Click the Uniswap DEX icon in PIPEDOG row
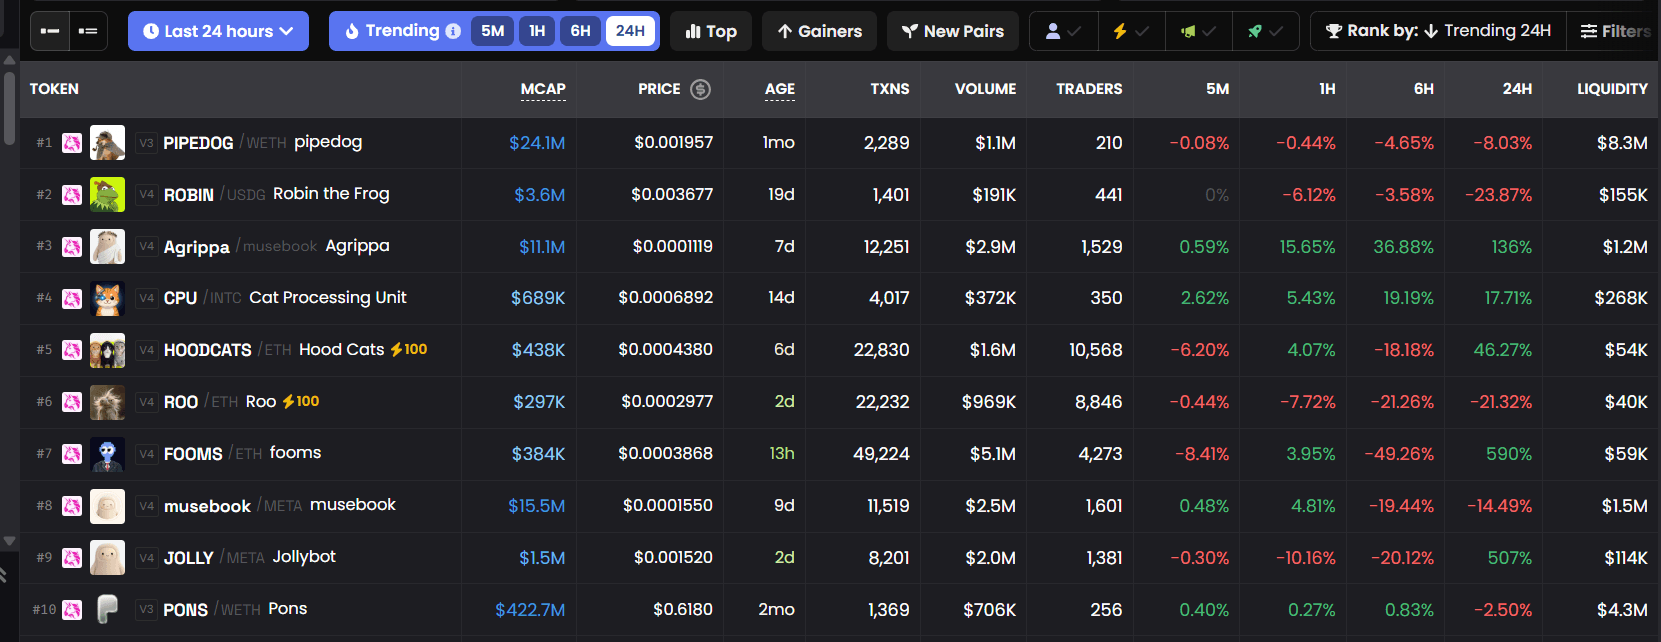 (x=72, y=143)
